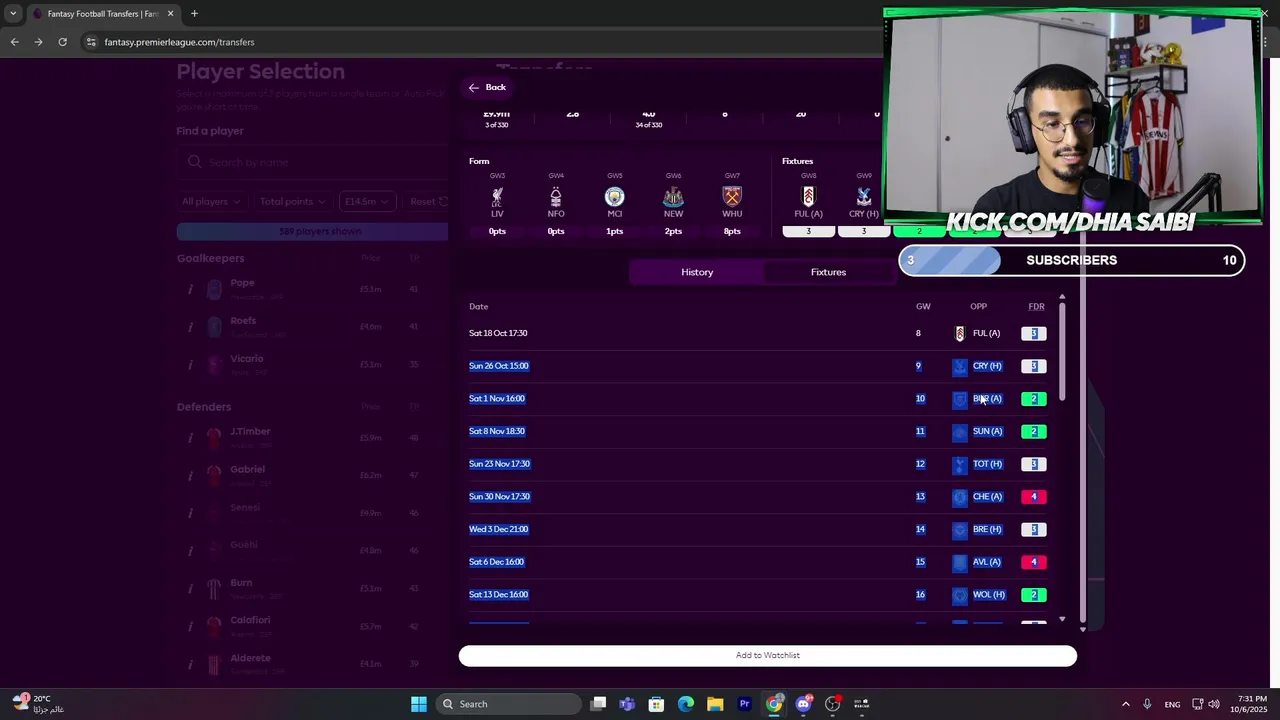Click the Back arrow icon in the player panel

(x=474, y=88)
